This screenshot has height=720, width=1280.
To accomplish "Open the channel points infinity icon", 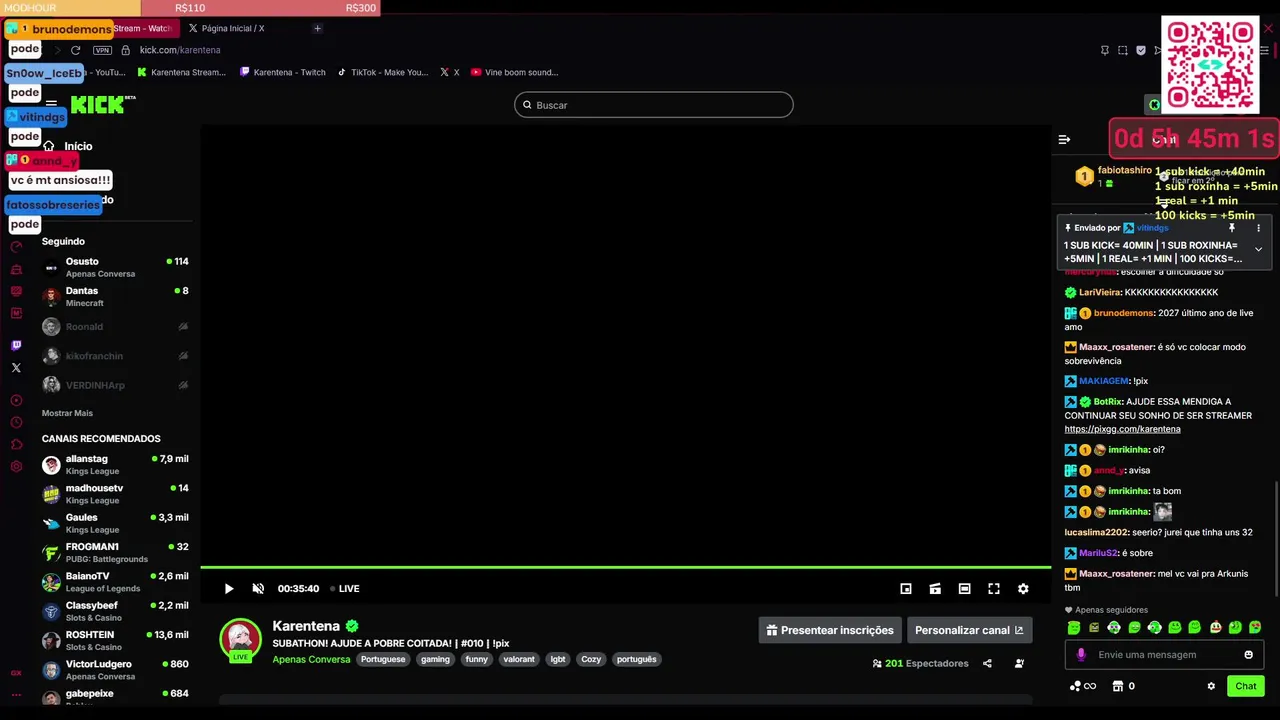I will (1082, 686).
